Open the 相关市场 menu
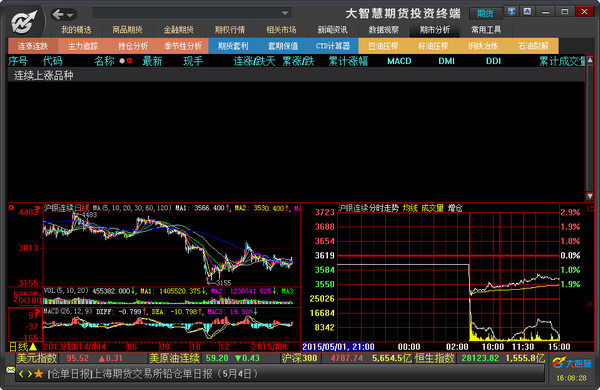 click(281, 29)
